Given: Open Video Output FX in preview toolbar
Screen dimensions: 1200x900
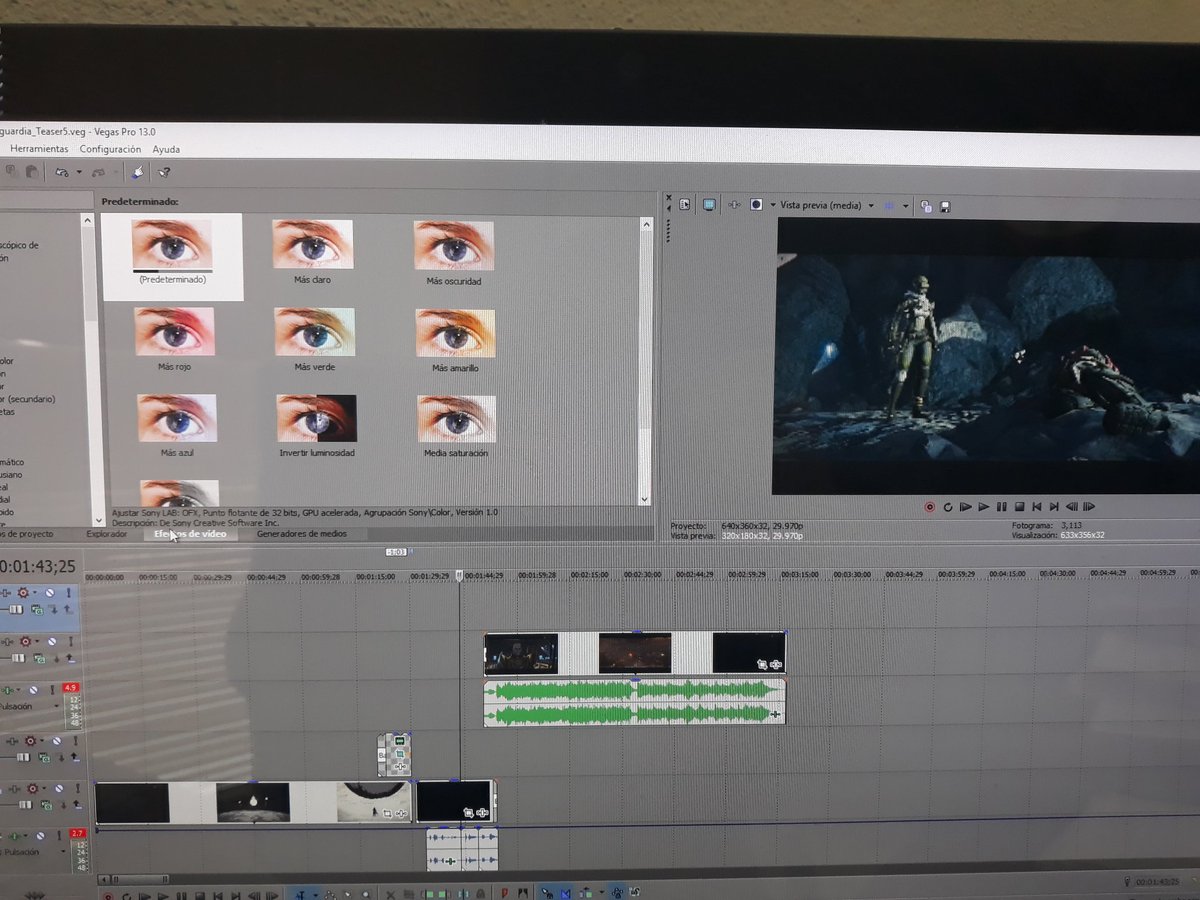Looking at the screenshot, I should click(735, 204).
